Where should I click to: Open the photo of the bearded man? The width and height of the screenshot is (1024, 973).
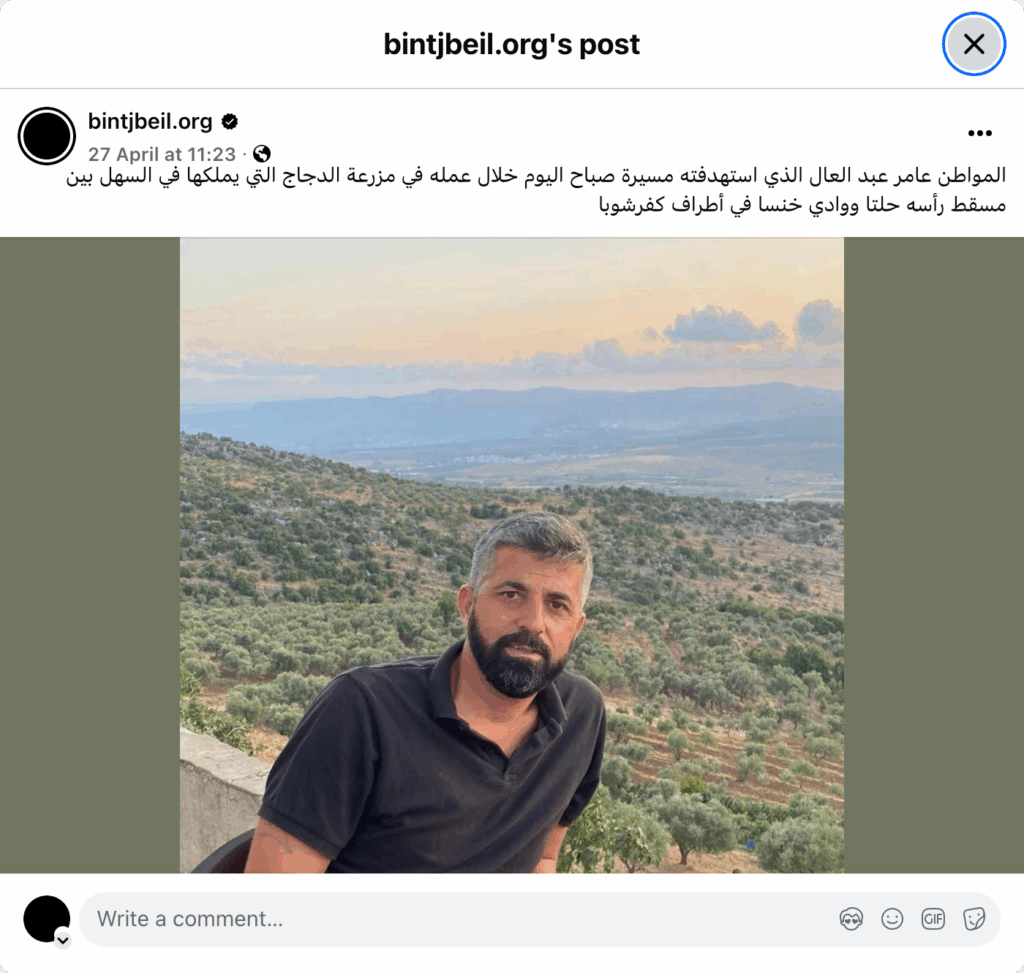pyautogui.click(x=512, y=555)
